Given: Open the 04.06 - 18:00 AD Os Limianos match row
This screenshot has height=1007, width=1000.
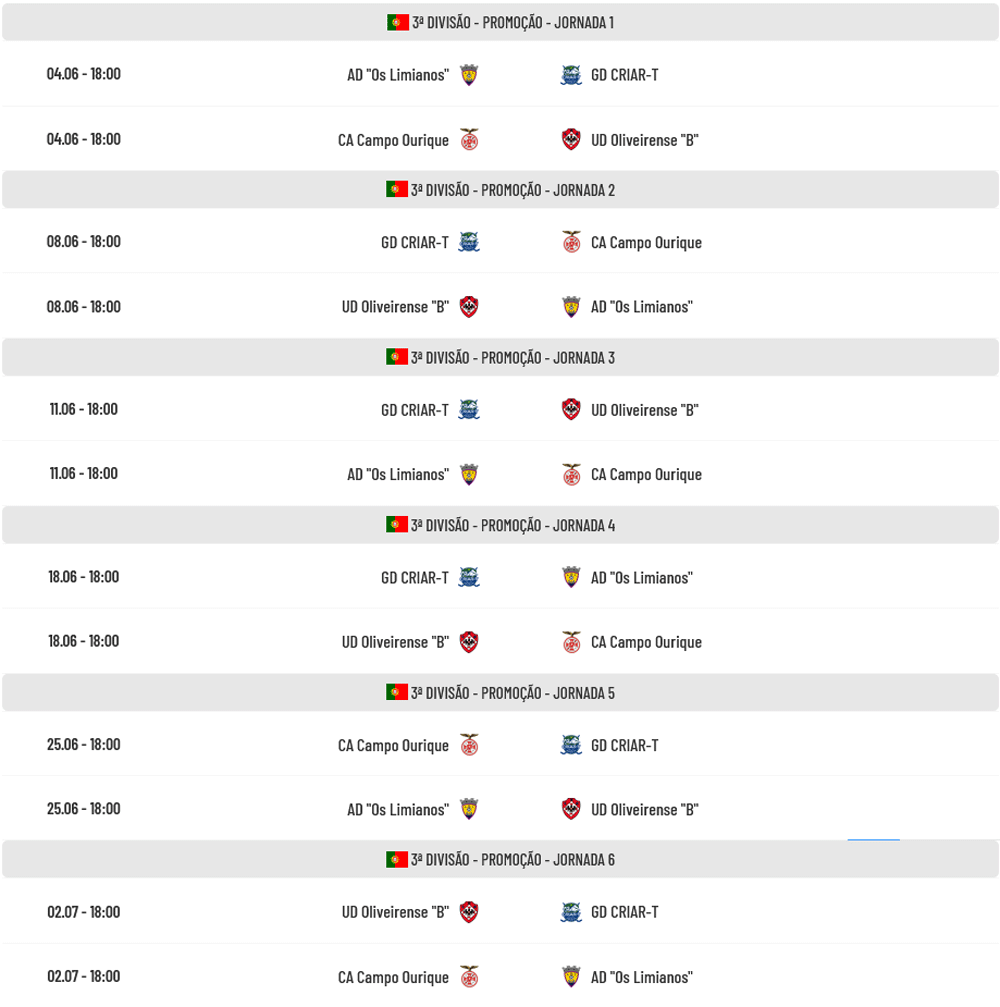Looking at the screenshot, I should click(500, 74).
